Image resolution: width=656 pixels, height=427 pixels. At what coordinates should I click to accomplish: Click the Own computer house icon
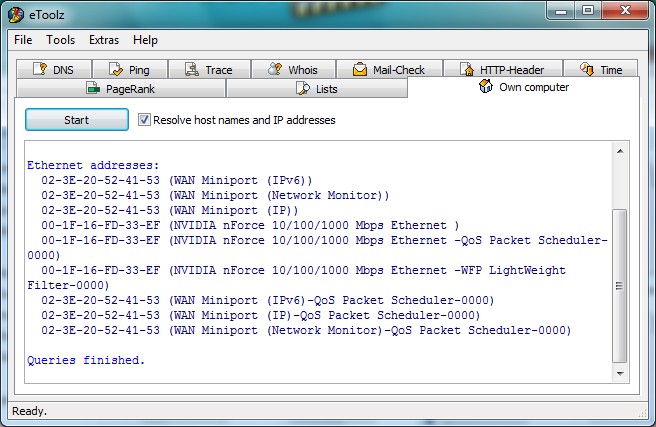[486, 86]
